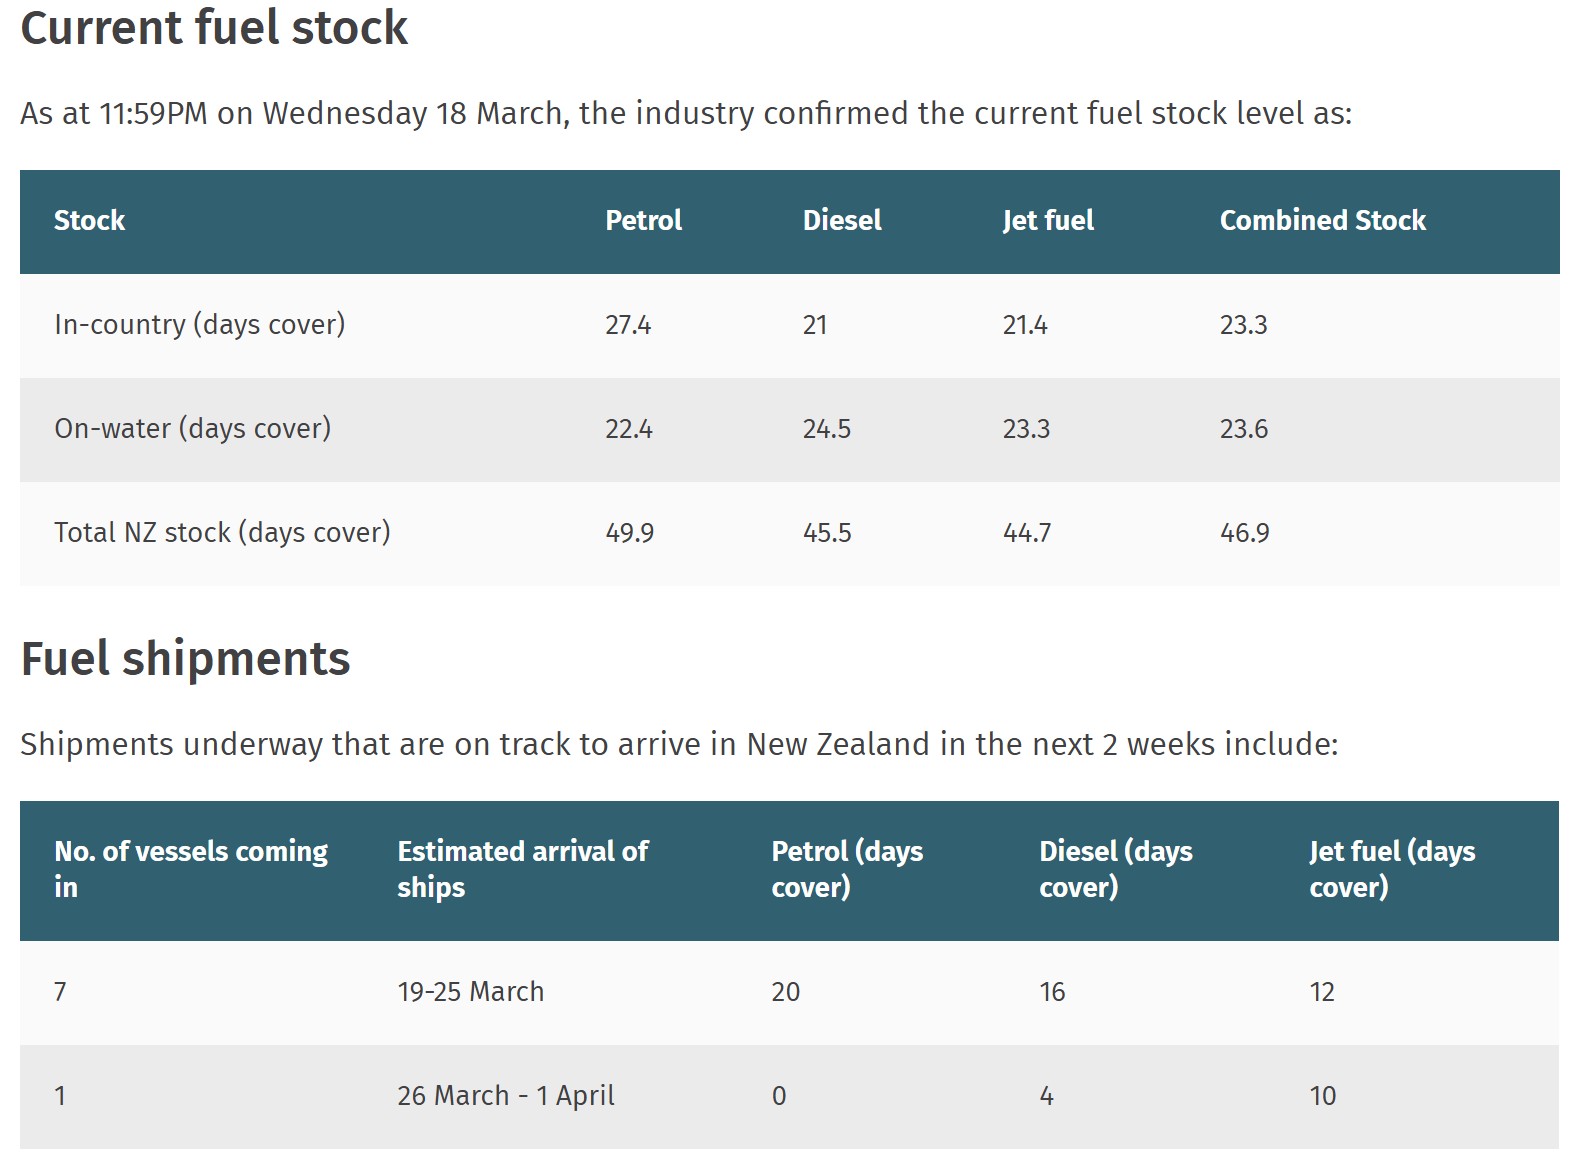The width and height of the screenshot is (1570, 1168).
Task: Click the "In-country (days cover)" row label
Action: [x=200, y=325]
